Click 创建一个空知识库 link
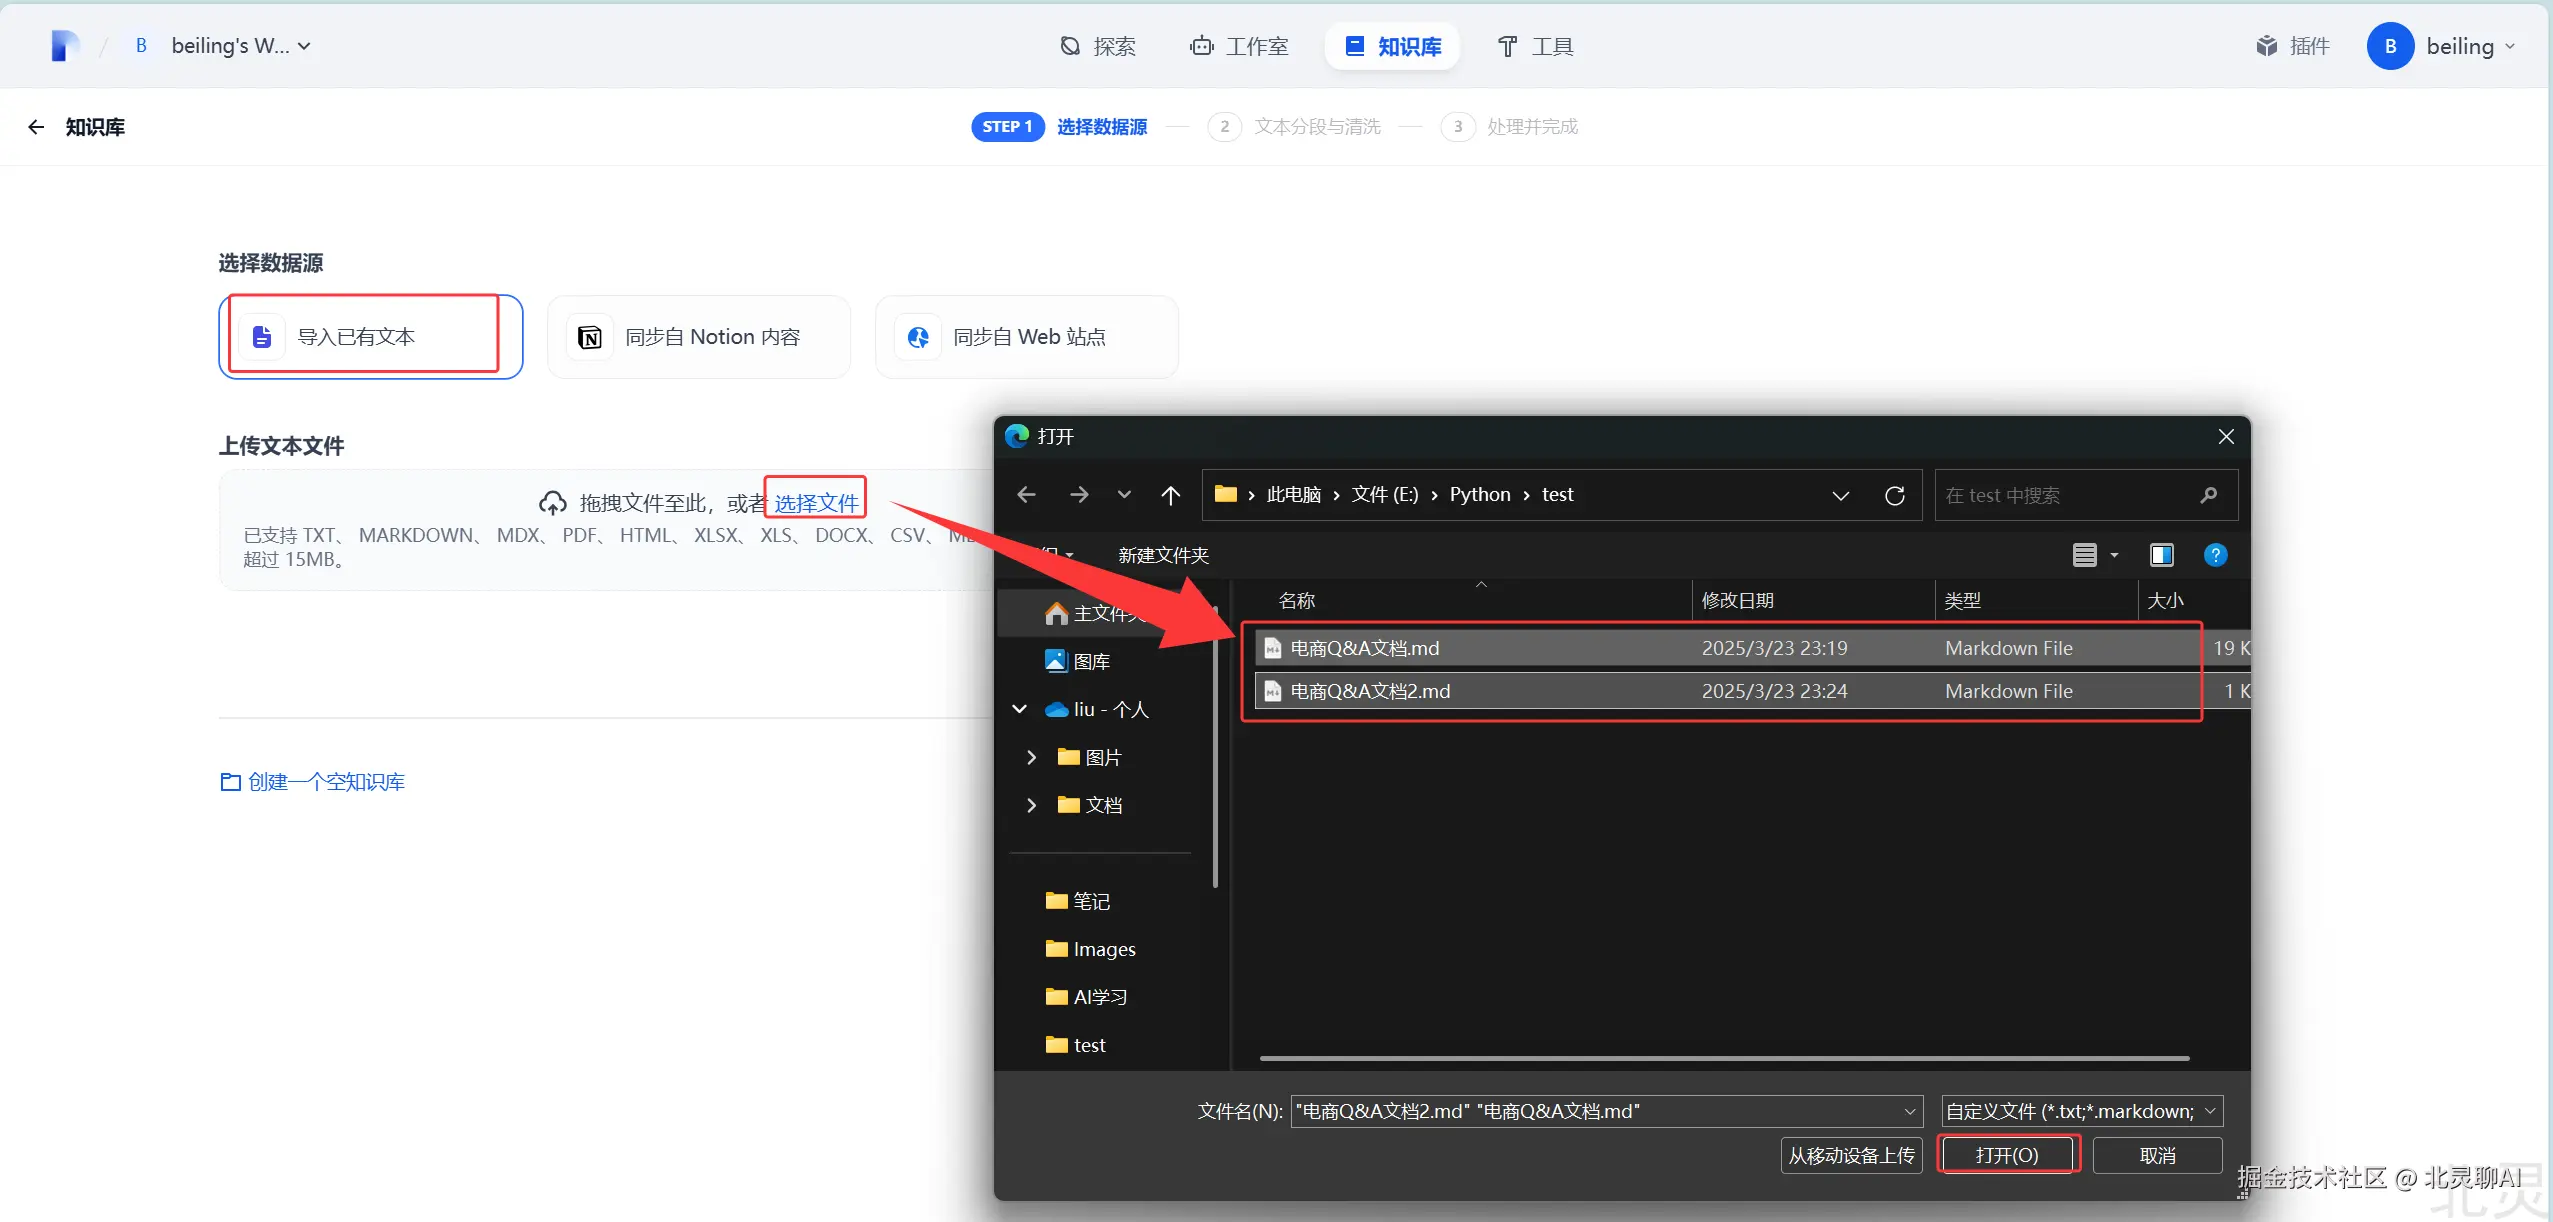The image size is (2553, 1222). point(313,782)
